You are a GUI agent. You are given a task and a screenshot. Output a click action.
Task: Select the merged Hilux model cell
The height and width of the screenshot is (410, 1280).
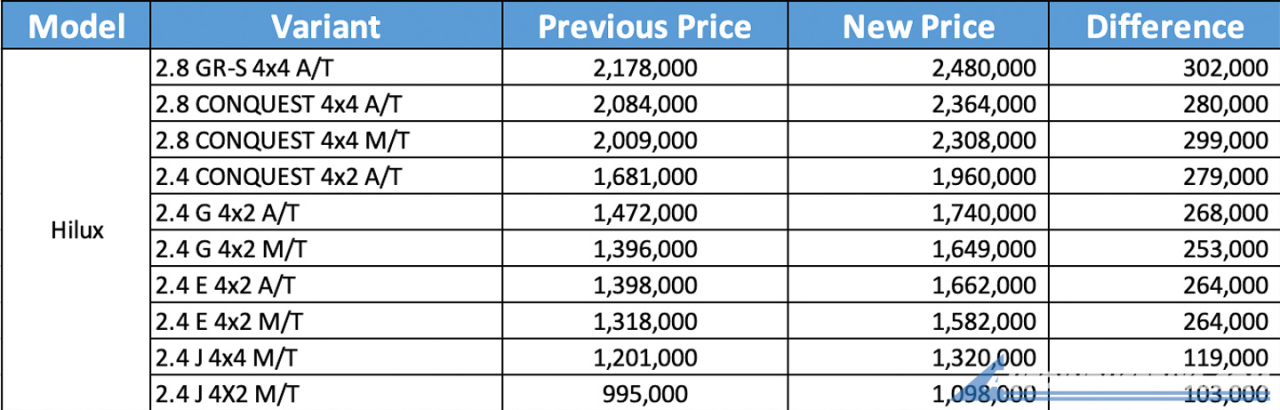point(77,230)
